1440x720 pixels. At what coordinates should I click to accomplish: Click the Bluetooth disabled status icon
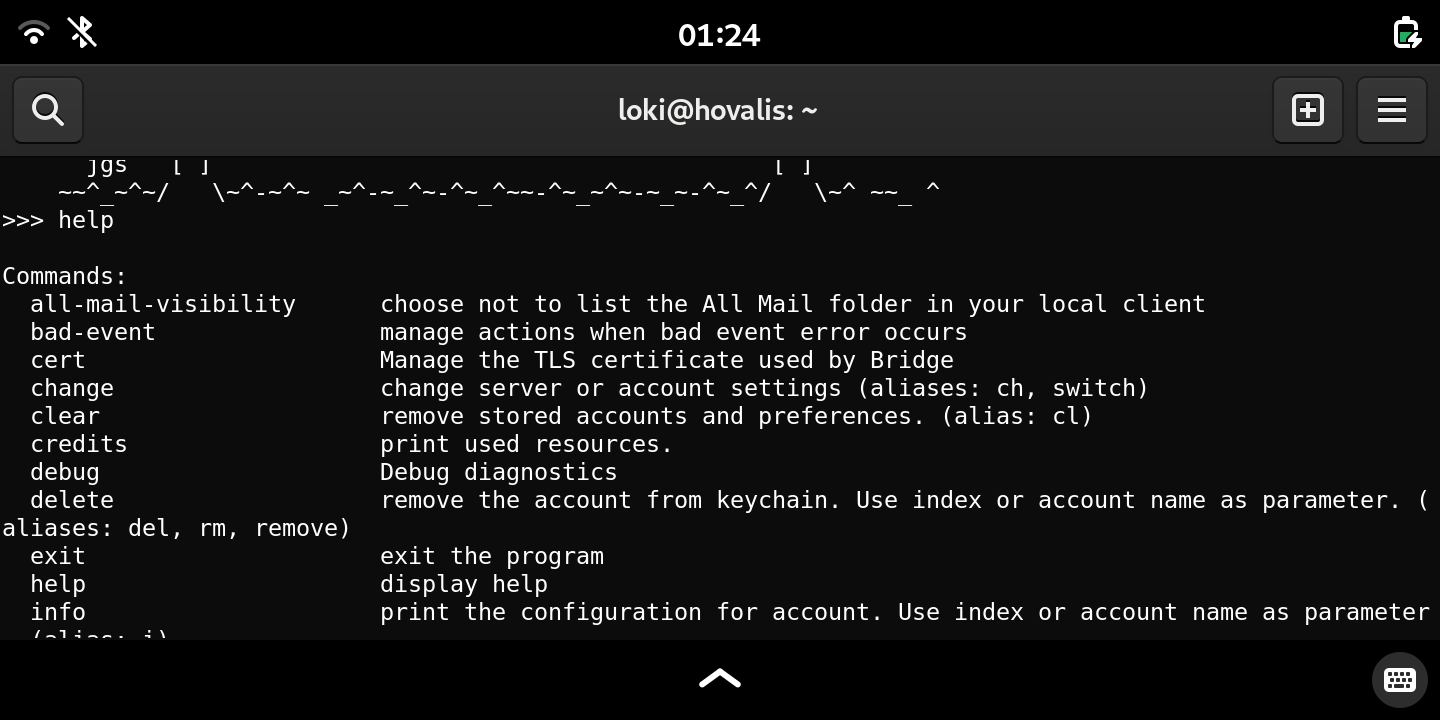point(82,33)
